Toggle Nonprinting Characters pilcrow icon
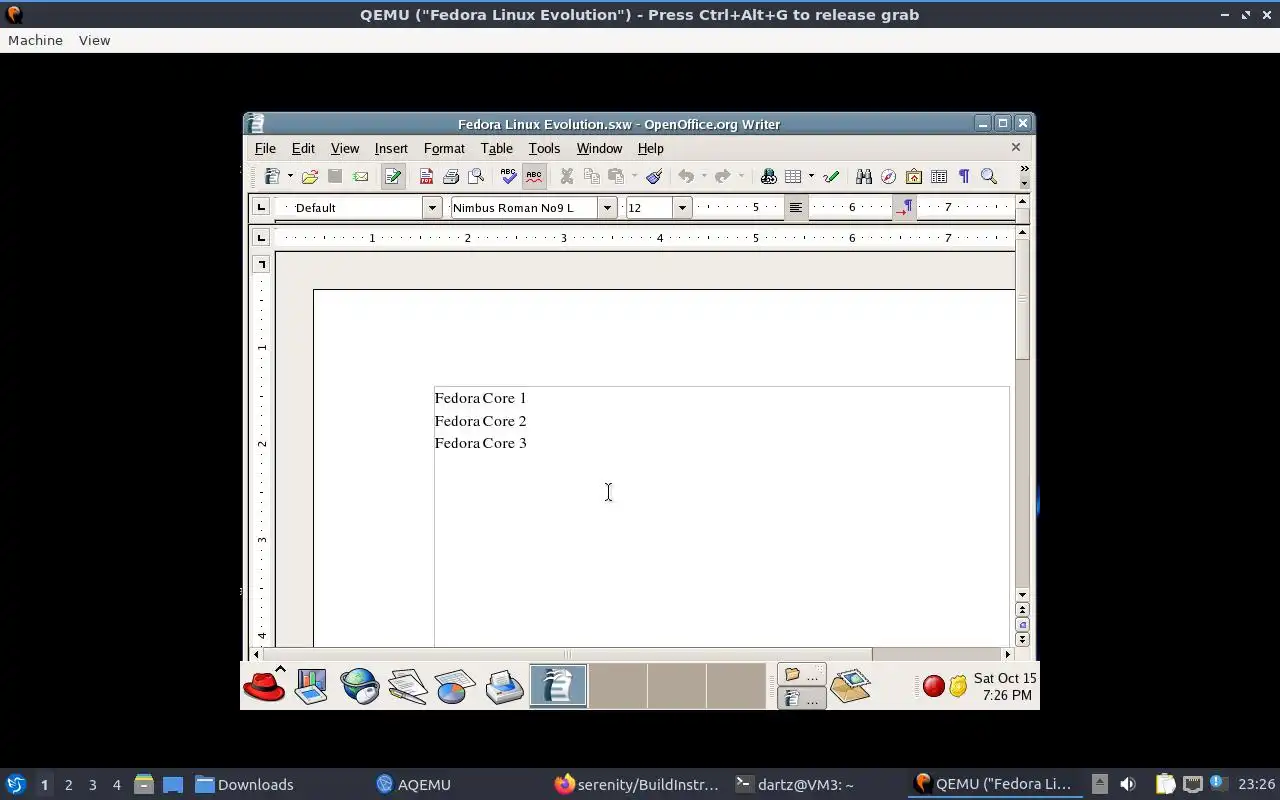This screenshot has width=1280, height=800. [964, 177]
